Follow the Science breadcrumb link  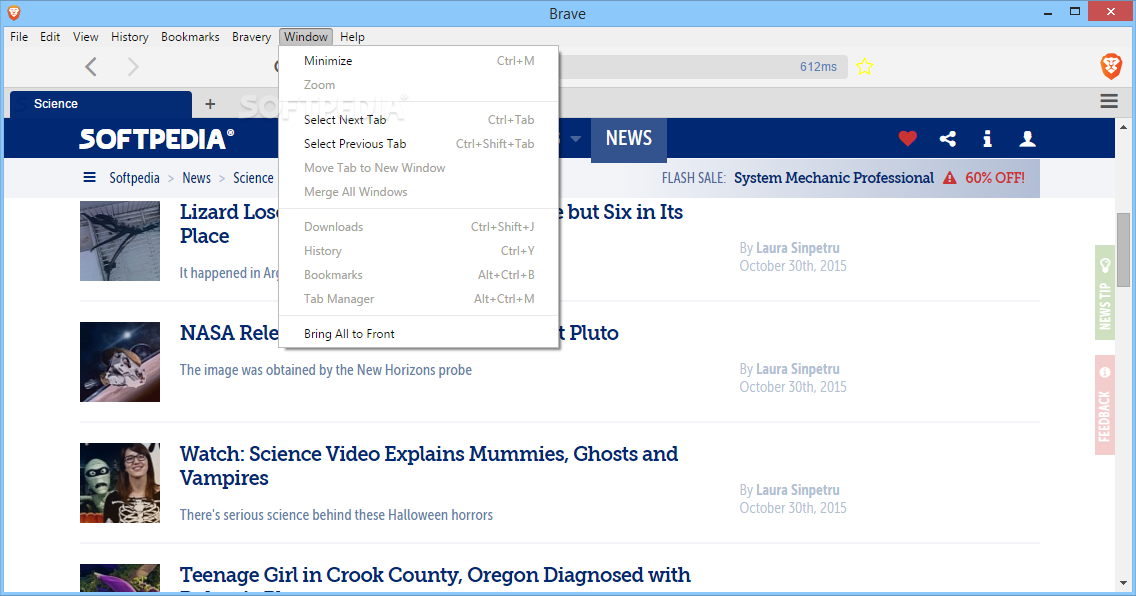(253, 178)
